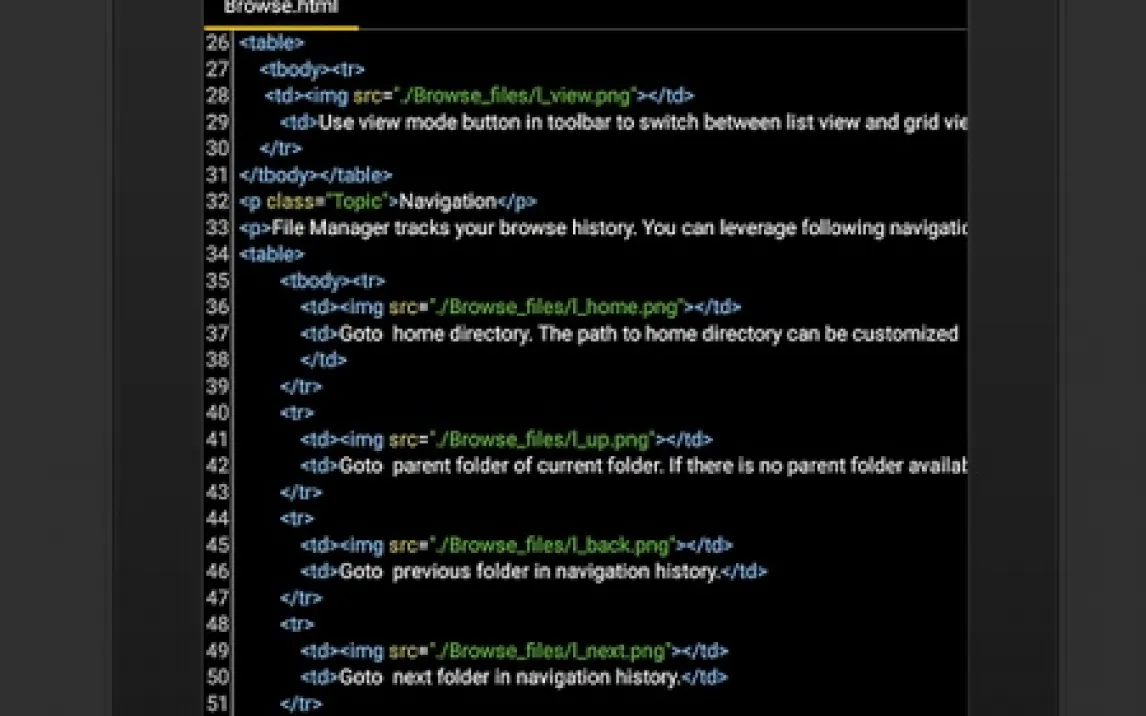Viewport: 1146px width, 716px height.
Task: Click the table tag on line 34
Action: (x=271, y=255)
